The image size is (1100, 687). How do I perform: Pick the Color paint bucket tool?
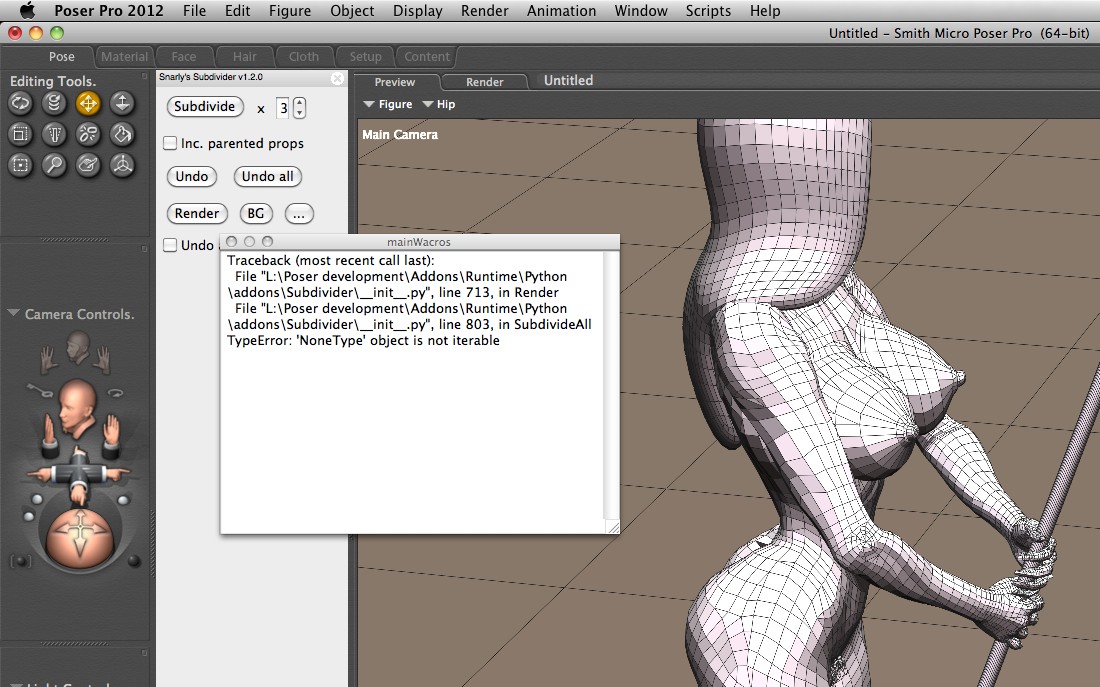(x=122, y=134)
